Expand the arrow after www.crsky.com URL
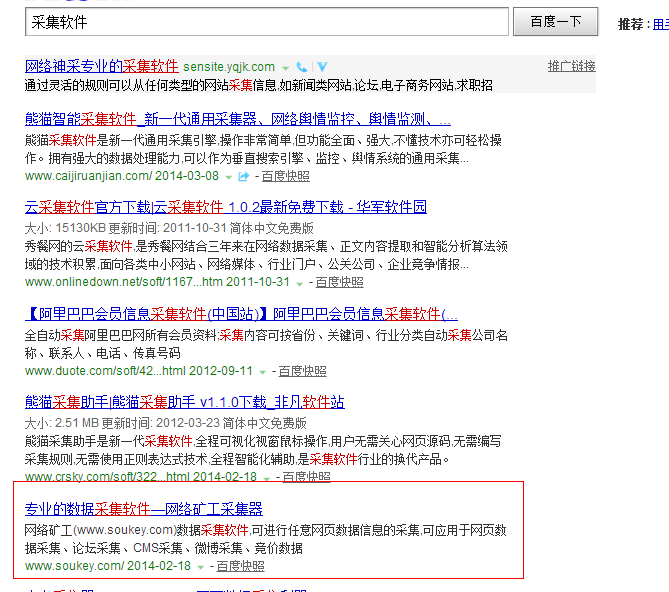669x592 pixels. [267, 478]
